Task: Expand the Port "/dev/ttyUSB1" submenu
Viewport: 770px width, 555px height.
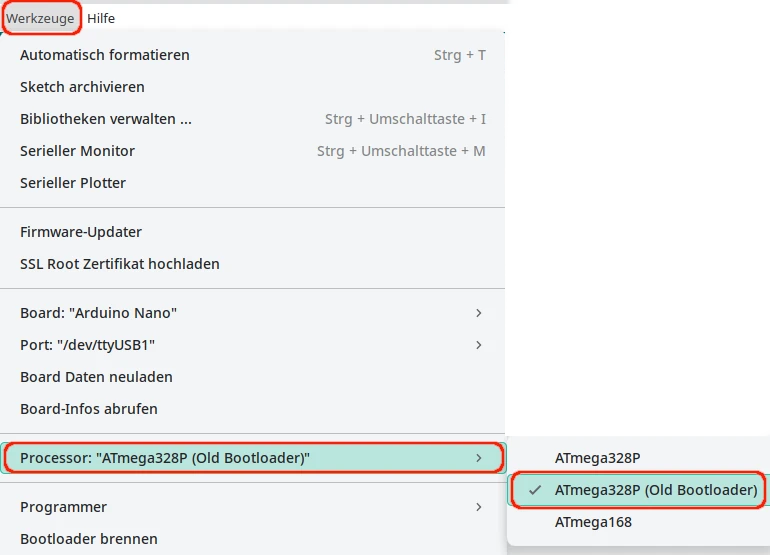Action: 87,345
